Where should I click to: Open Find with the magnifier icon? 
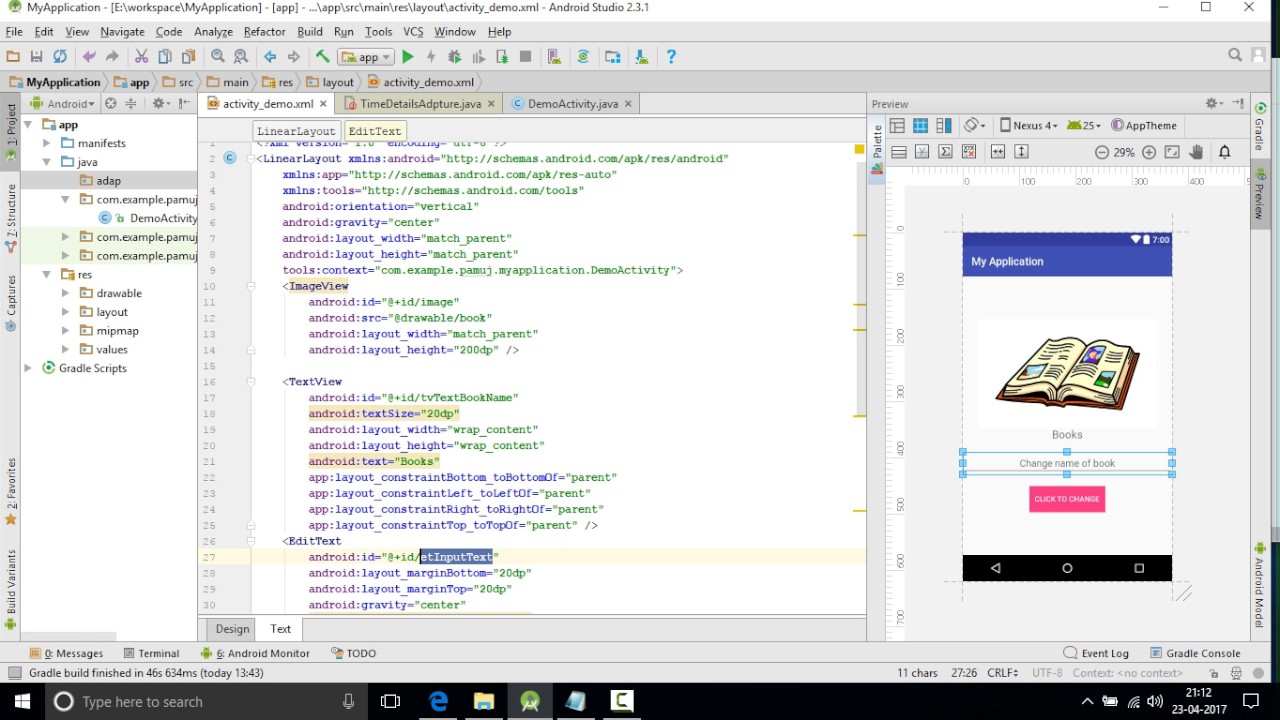[217, 57]
